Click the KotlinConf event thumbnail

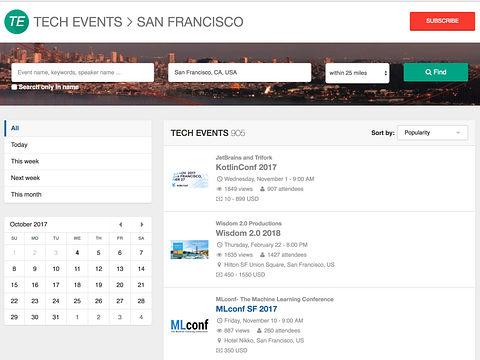point(190,180)
